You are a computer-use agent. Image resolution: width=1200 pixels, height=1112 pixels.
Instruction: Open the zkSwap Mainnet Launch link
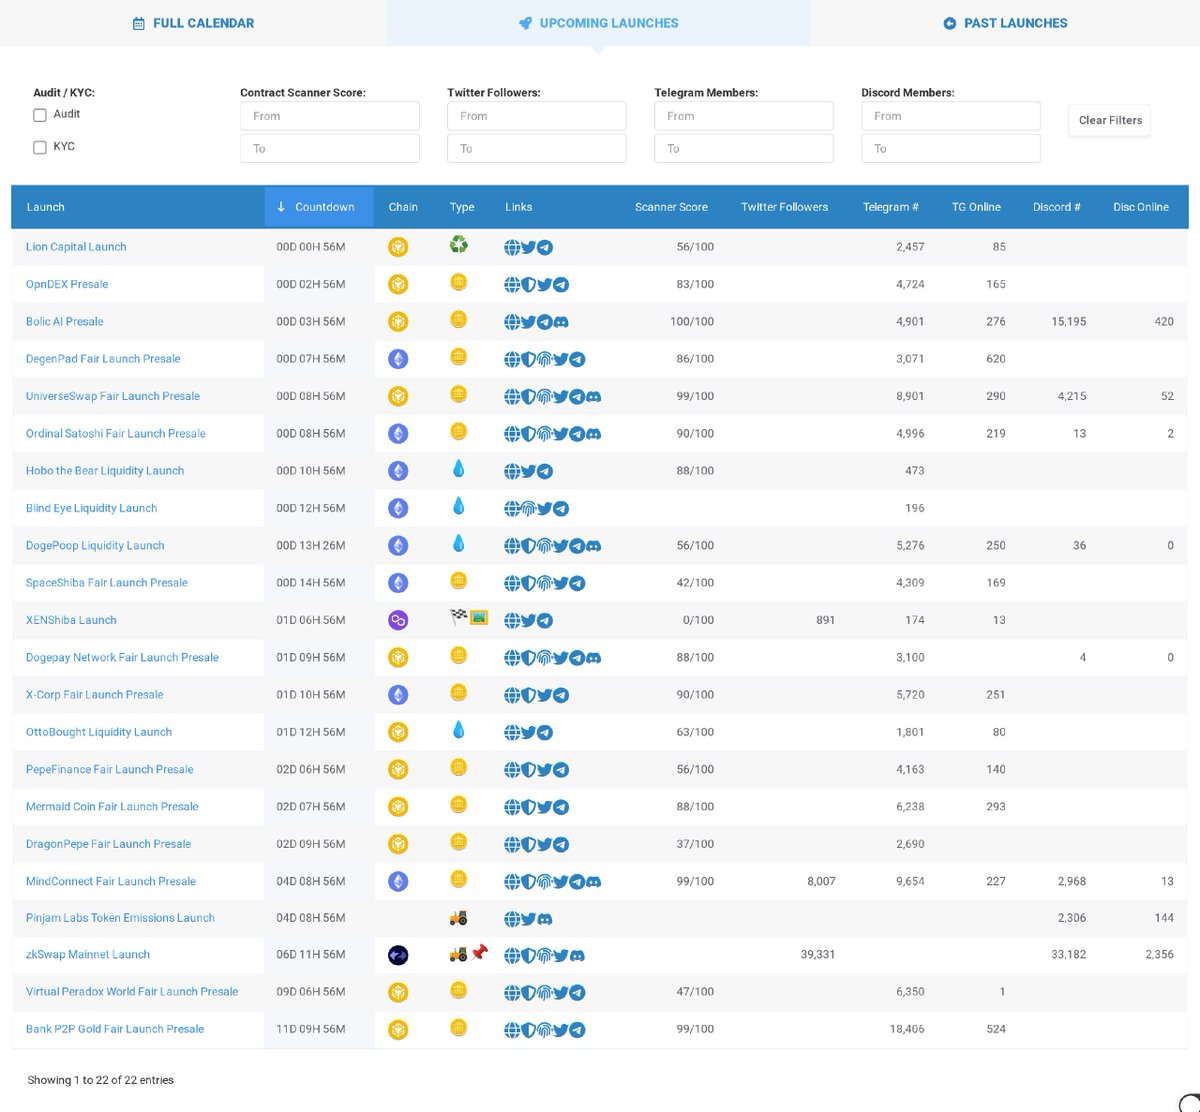pyautogui.click(x=88, y=955)
